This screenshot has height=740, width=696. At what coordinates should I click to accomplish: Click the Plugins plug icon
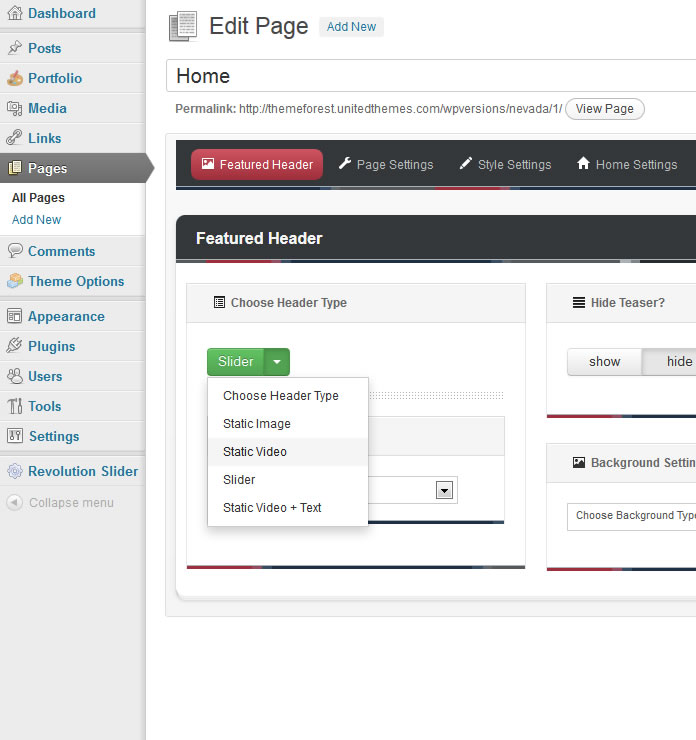[x=14, y=346]
